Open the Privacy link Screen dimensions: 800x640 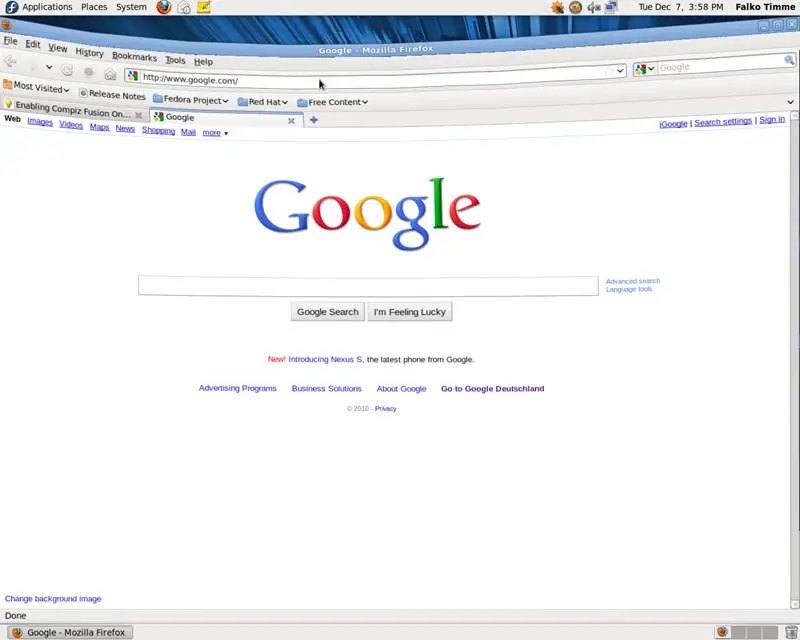click(386, 409)
